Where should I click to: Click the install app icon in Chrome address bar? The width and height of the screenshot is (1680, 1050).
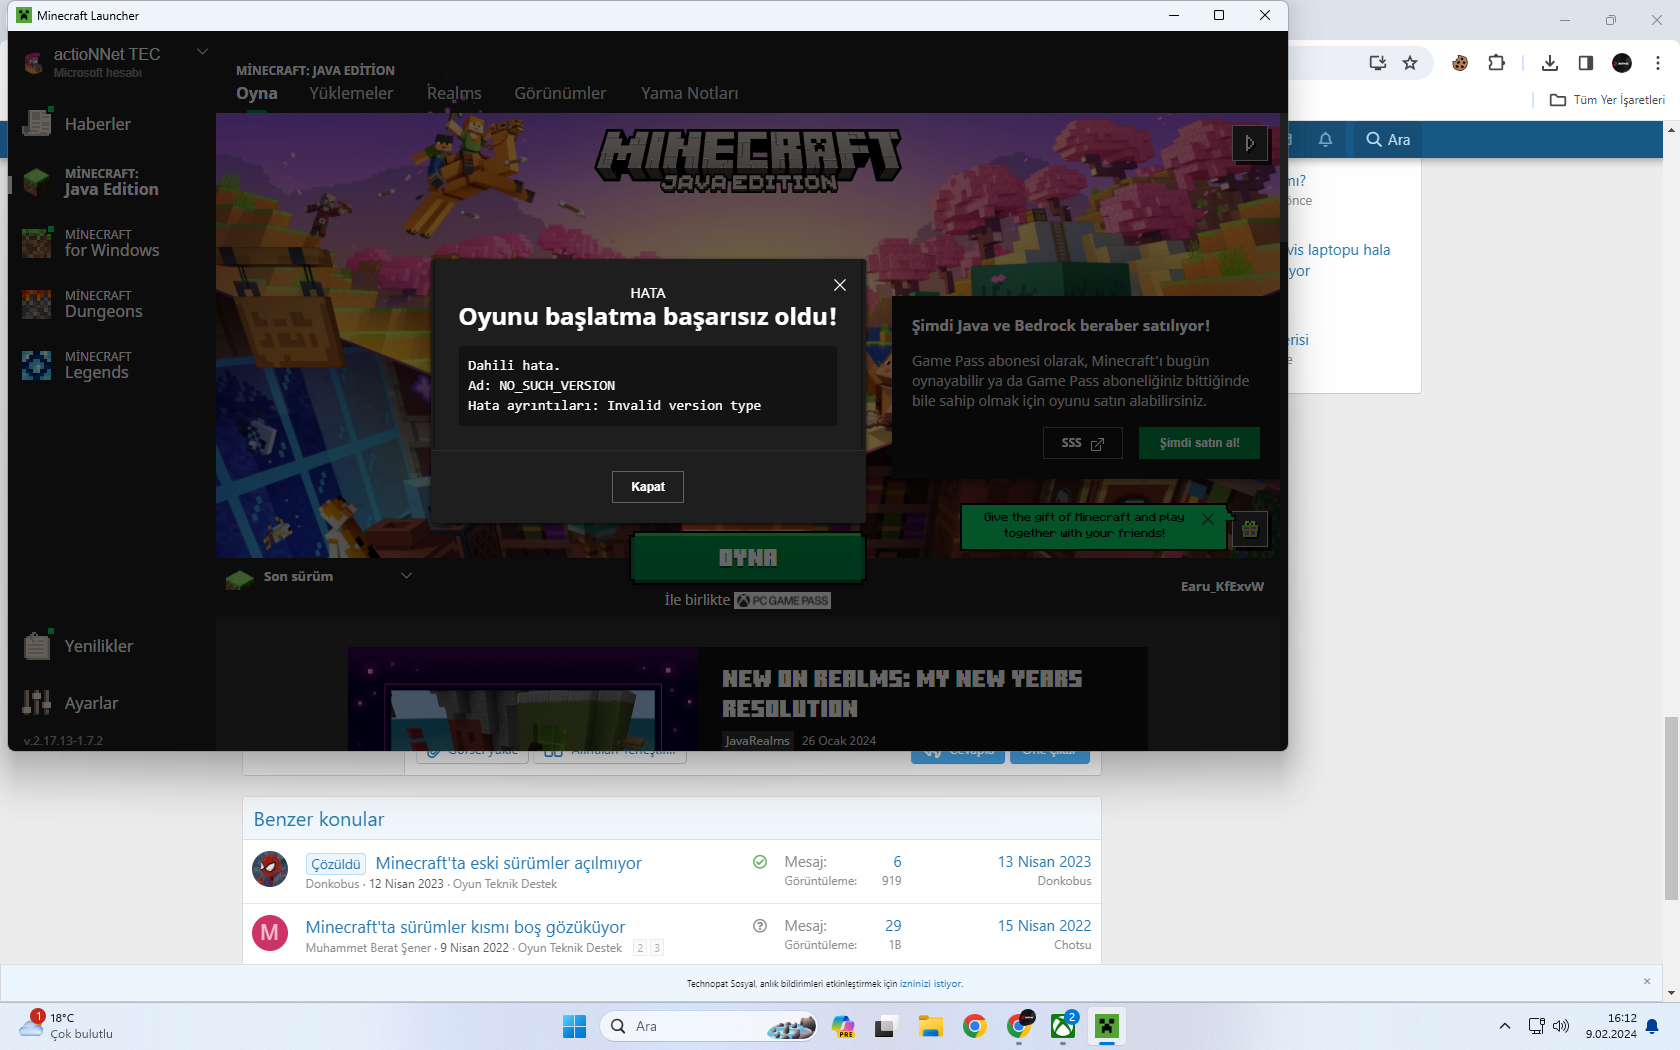tap(1378, 63)
